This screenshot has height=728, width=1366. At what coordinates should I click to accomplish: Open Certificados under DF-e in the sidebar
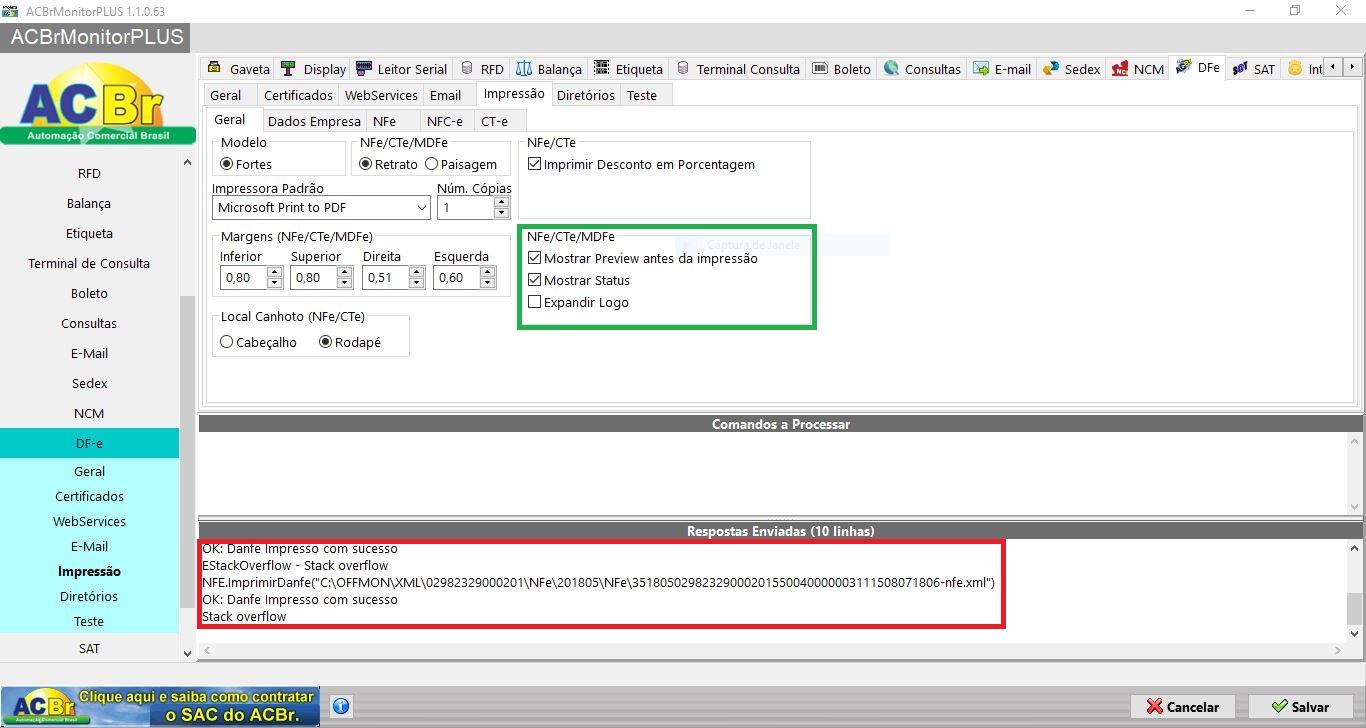click(89, 496)
